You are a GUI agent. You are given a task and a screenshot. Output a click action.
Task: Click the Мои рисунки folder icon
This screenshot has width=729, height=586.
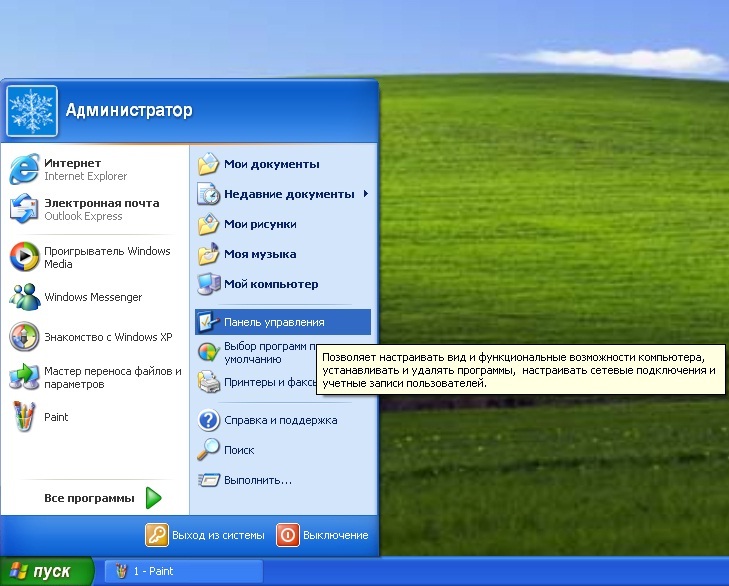pos(208,224)
